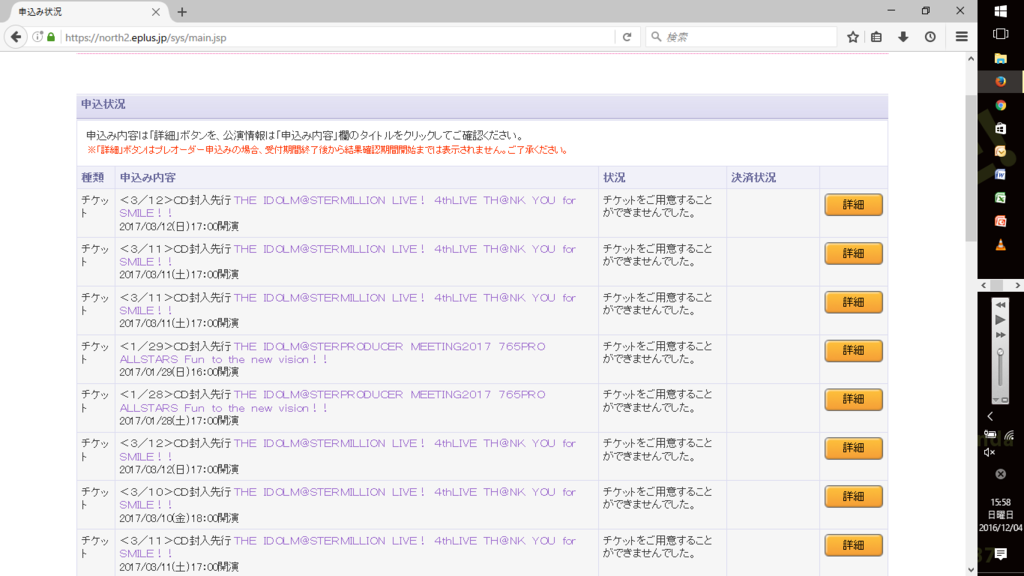Close the 申込み状況 tab
The width and height of the screenshot is (1024, 576).
[x=155, y=12]
